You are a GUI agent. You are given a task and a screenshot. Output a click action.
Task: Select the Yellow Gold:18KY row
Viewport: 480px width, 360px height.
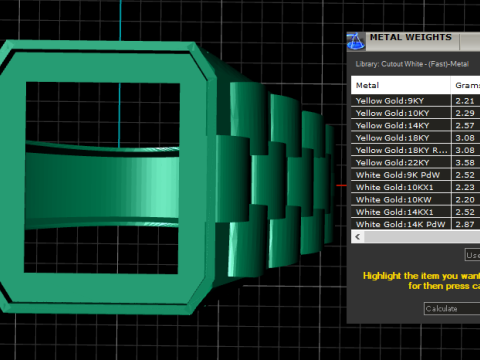tap(415, 138)
